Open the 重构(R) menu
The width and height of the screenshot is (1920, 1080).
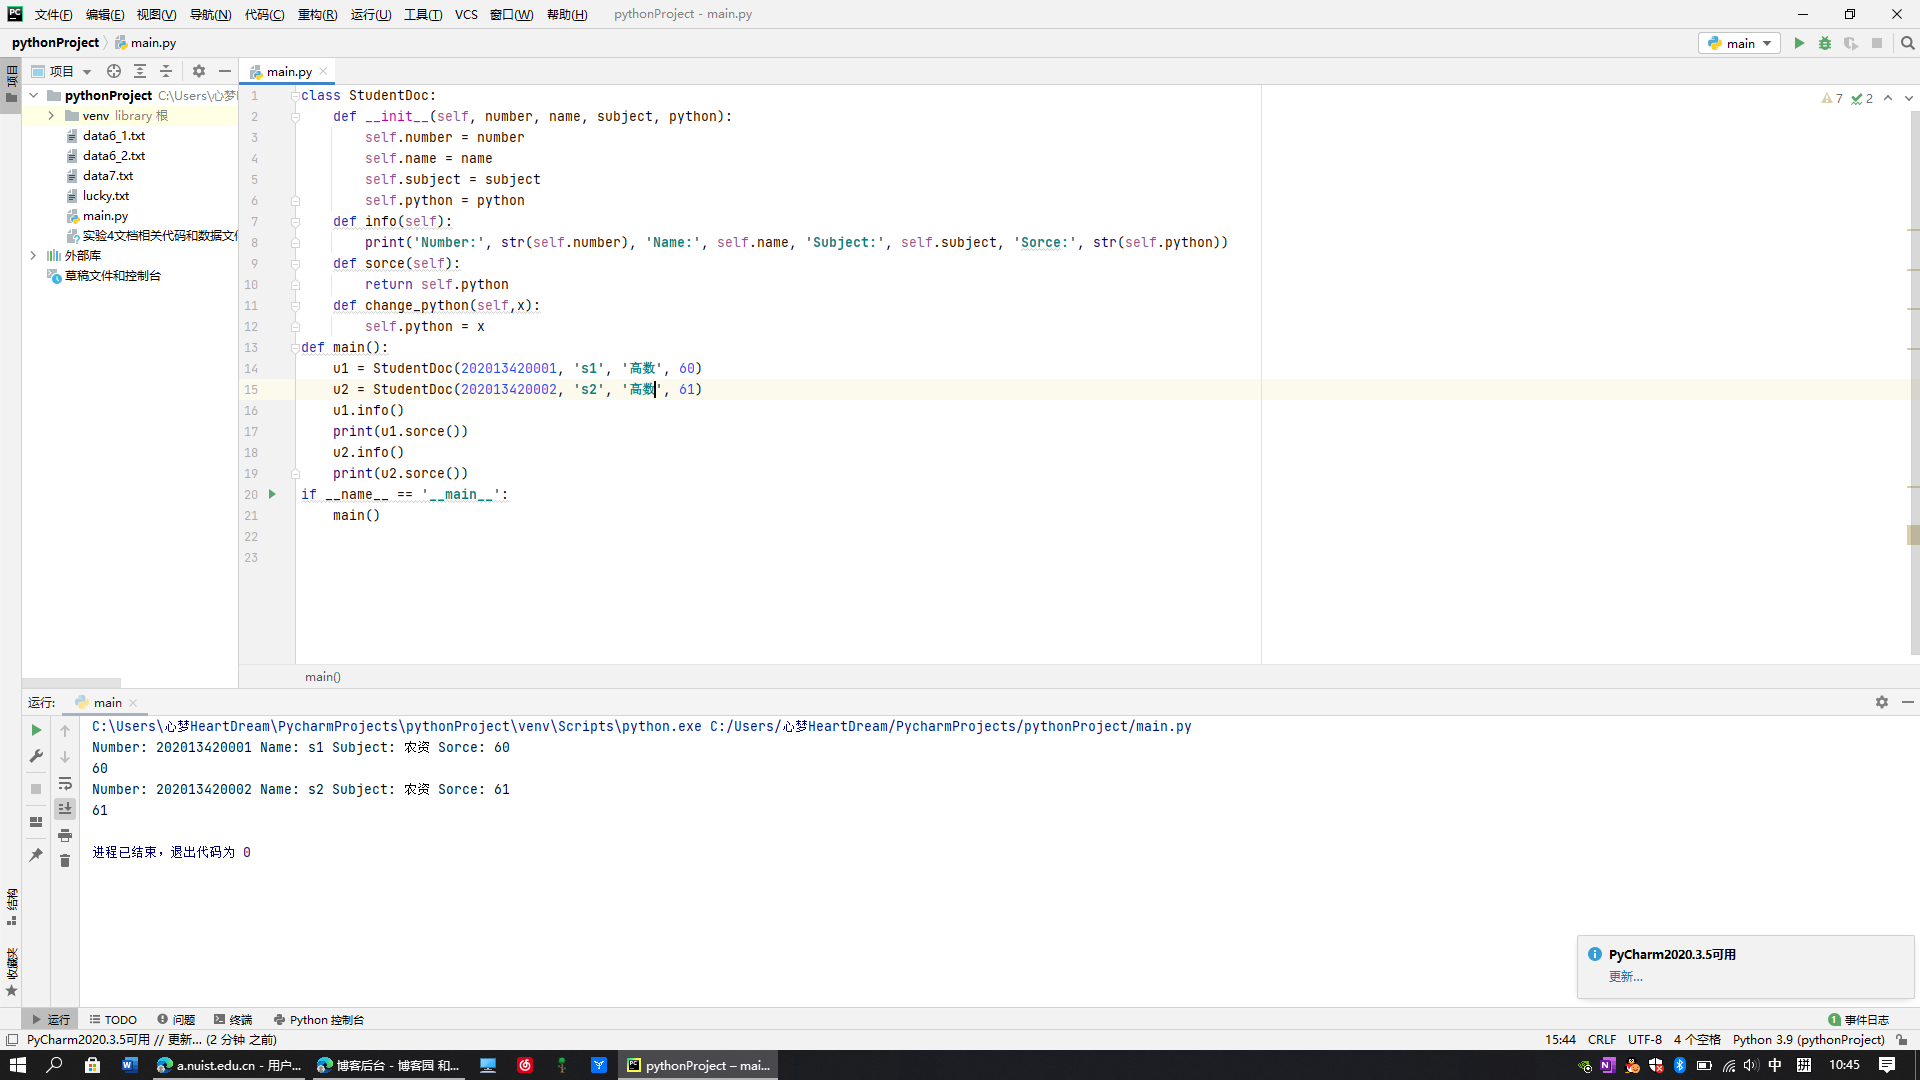(317, 14)
